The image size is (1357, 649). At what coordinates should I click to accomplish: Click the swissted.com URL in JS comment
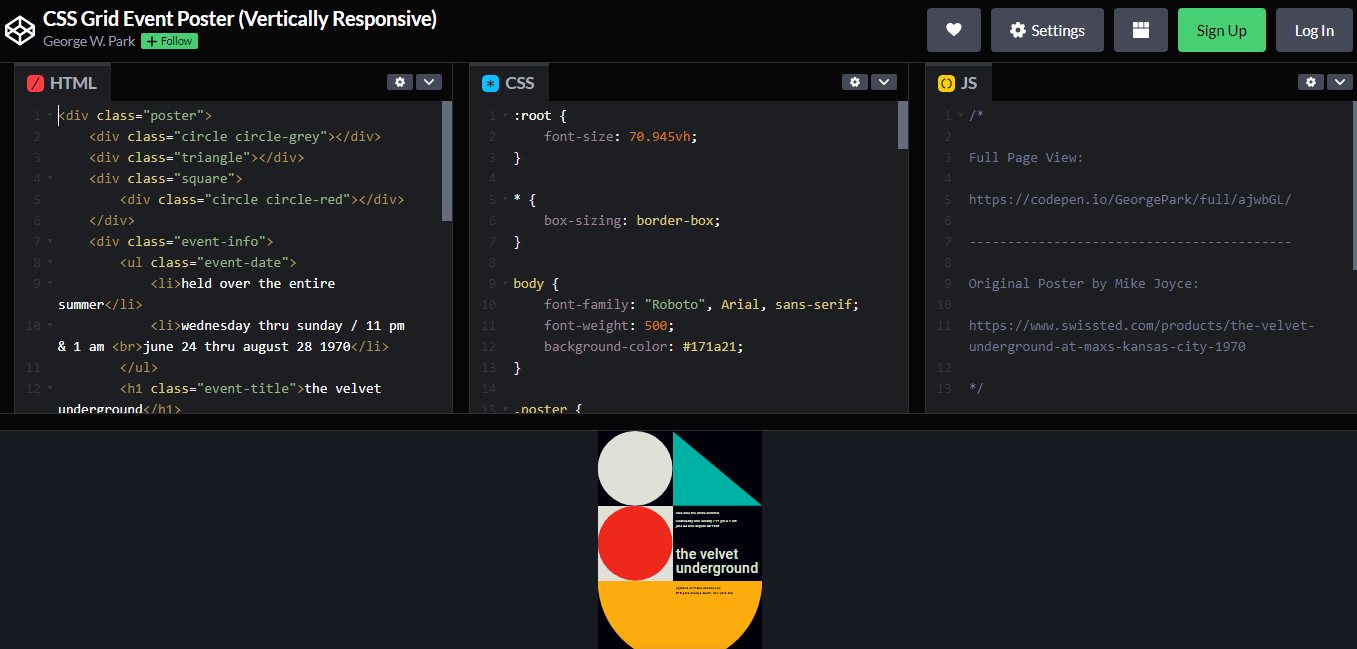[x=1141, y=336]
